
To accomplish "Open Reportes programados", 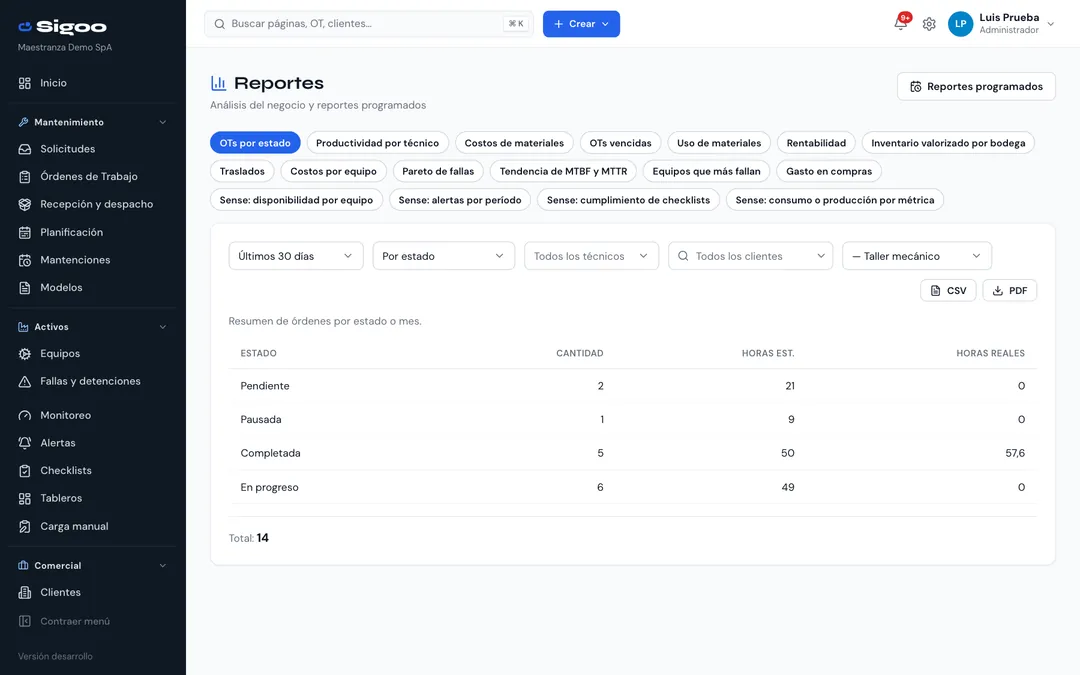I will (976, 87).
